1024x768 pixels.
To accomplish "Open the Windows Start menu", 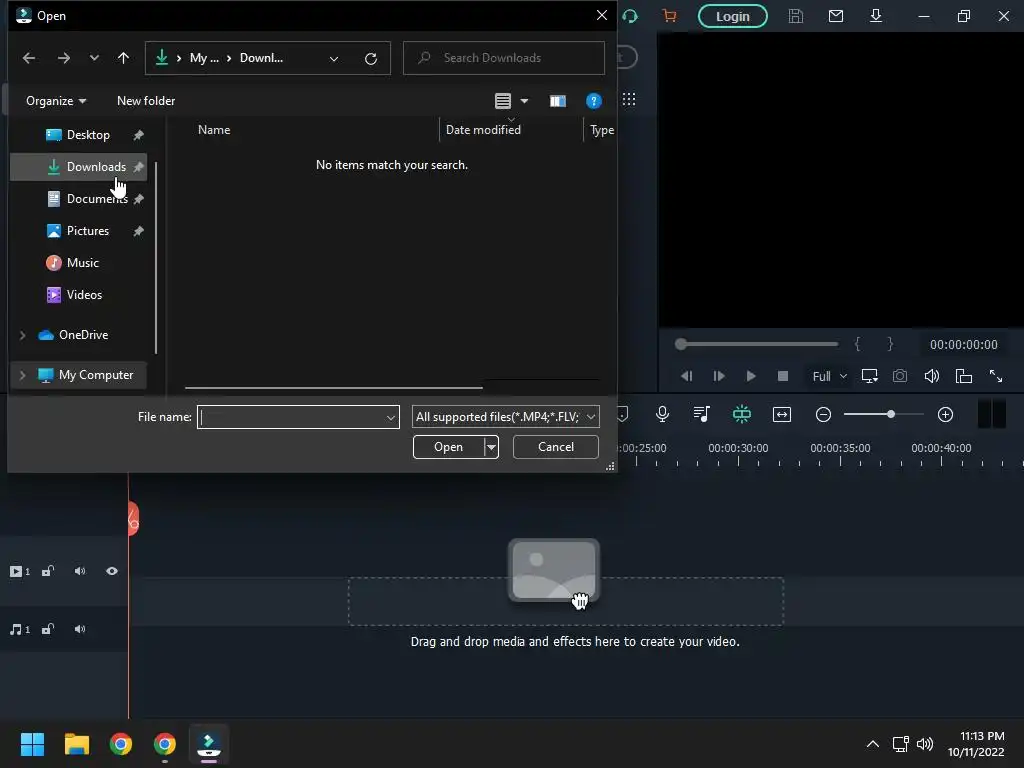I will pos(32,744).
